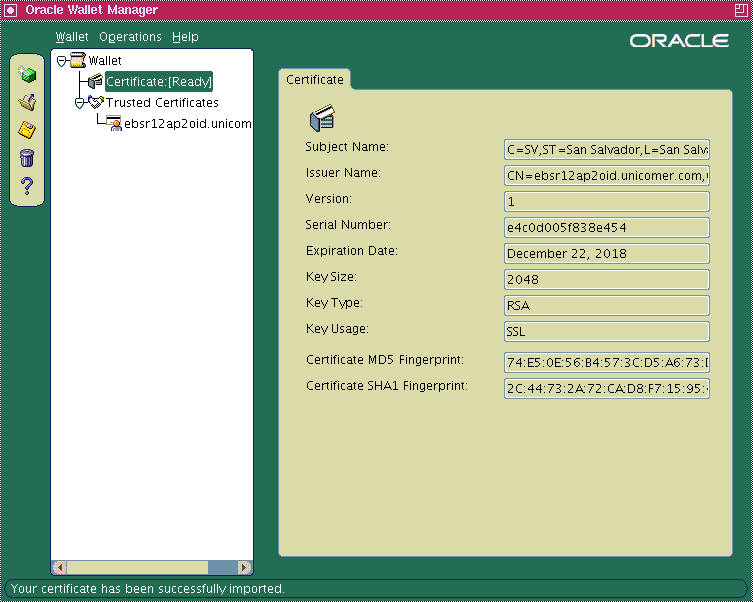Click the Open Wallet icon in sidebar
Viewport: 753px width, 602px height.
[x=27, y=102]
